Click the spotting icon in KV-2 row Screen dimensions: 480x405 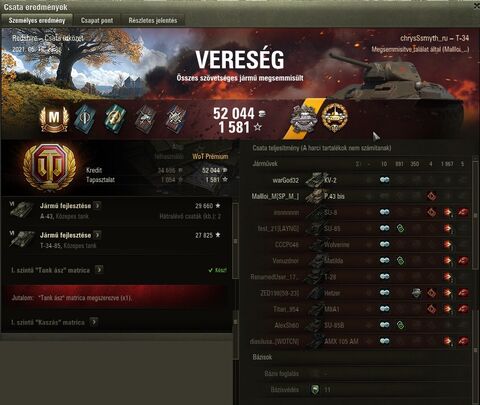(x=384, y=180)
